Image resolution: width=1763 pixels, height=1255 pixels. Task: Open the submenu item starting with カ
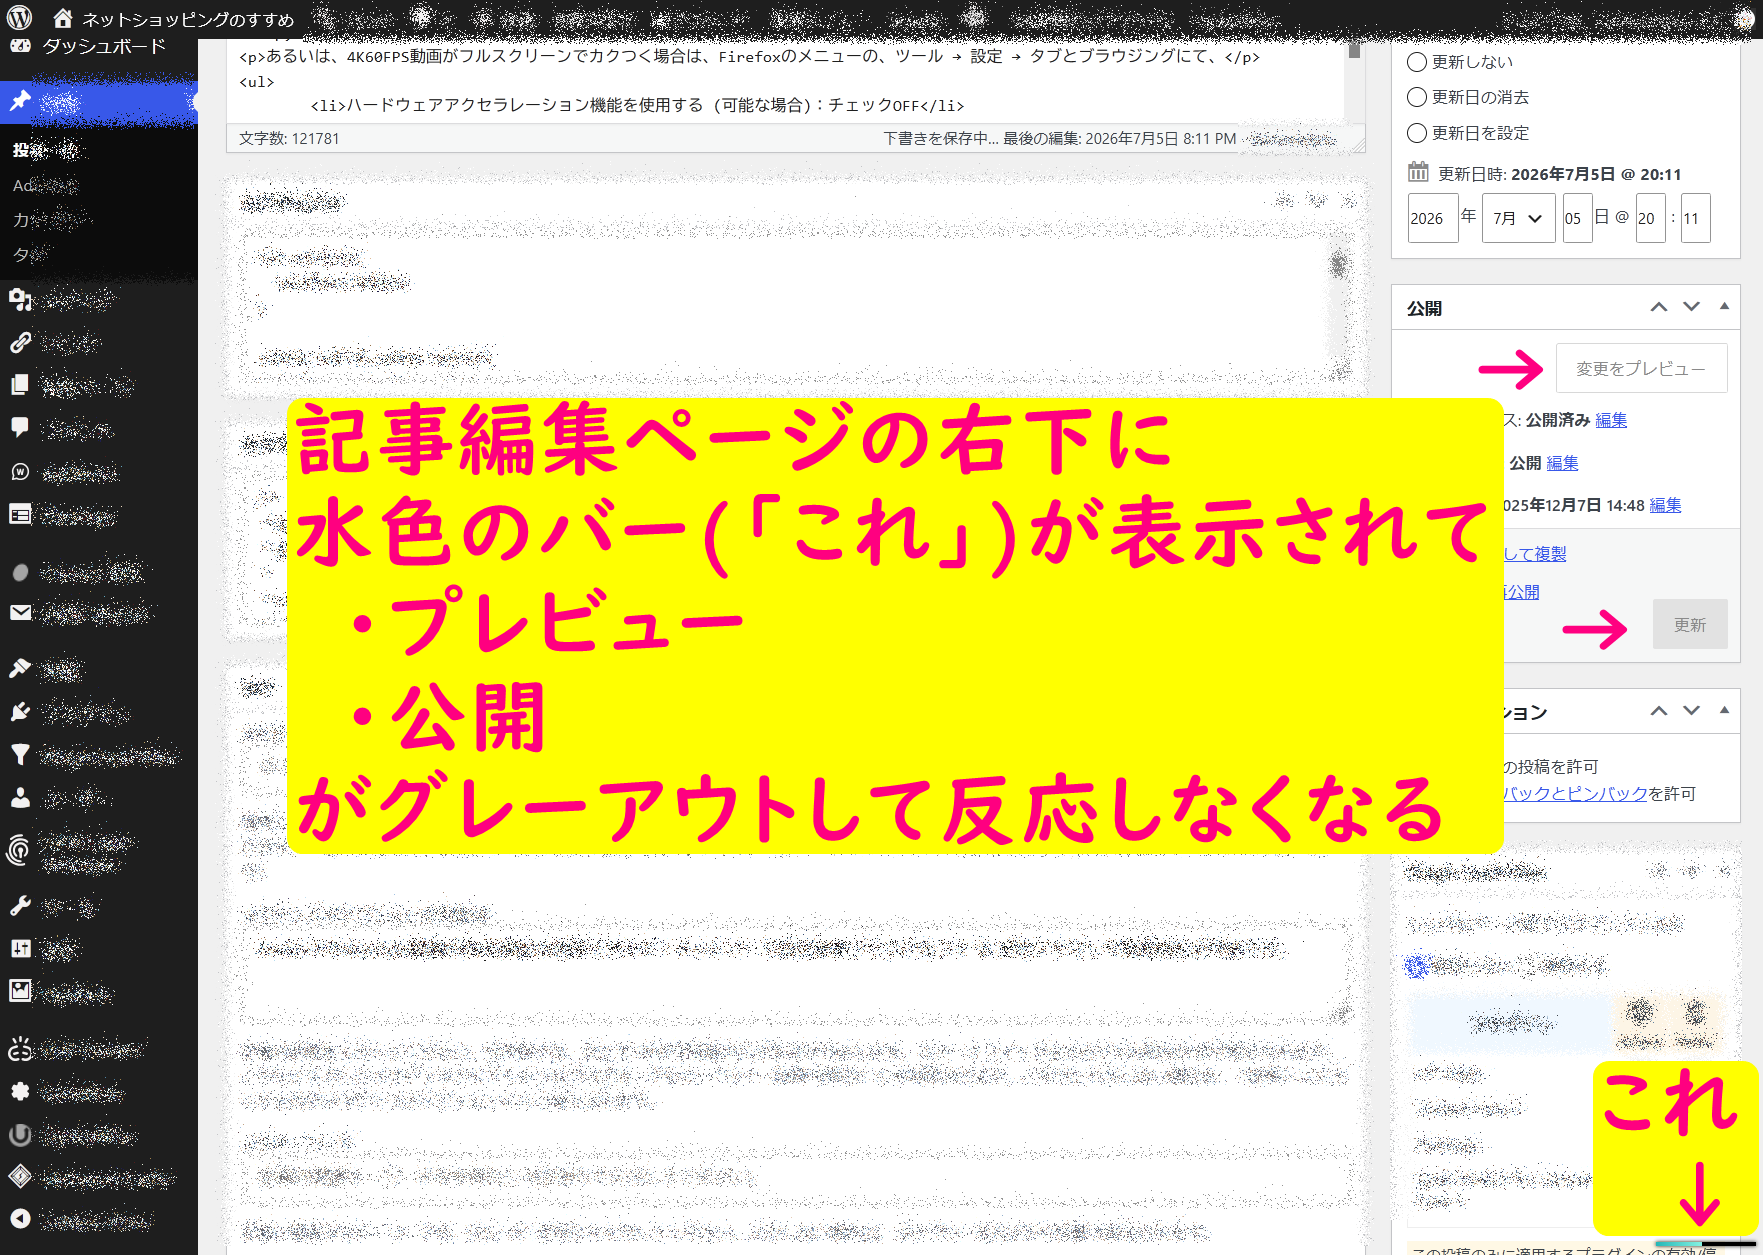pyautogui.click(x=50, y=219)
